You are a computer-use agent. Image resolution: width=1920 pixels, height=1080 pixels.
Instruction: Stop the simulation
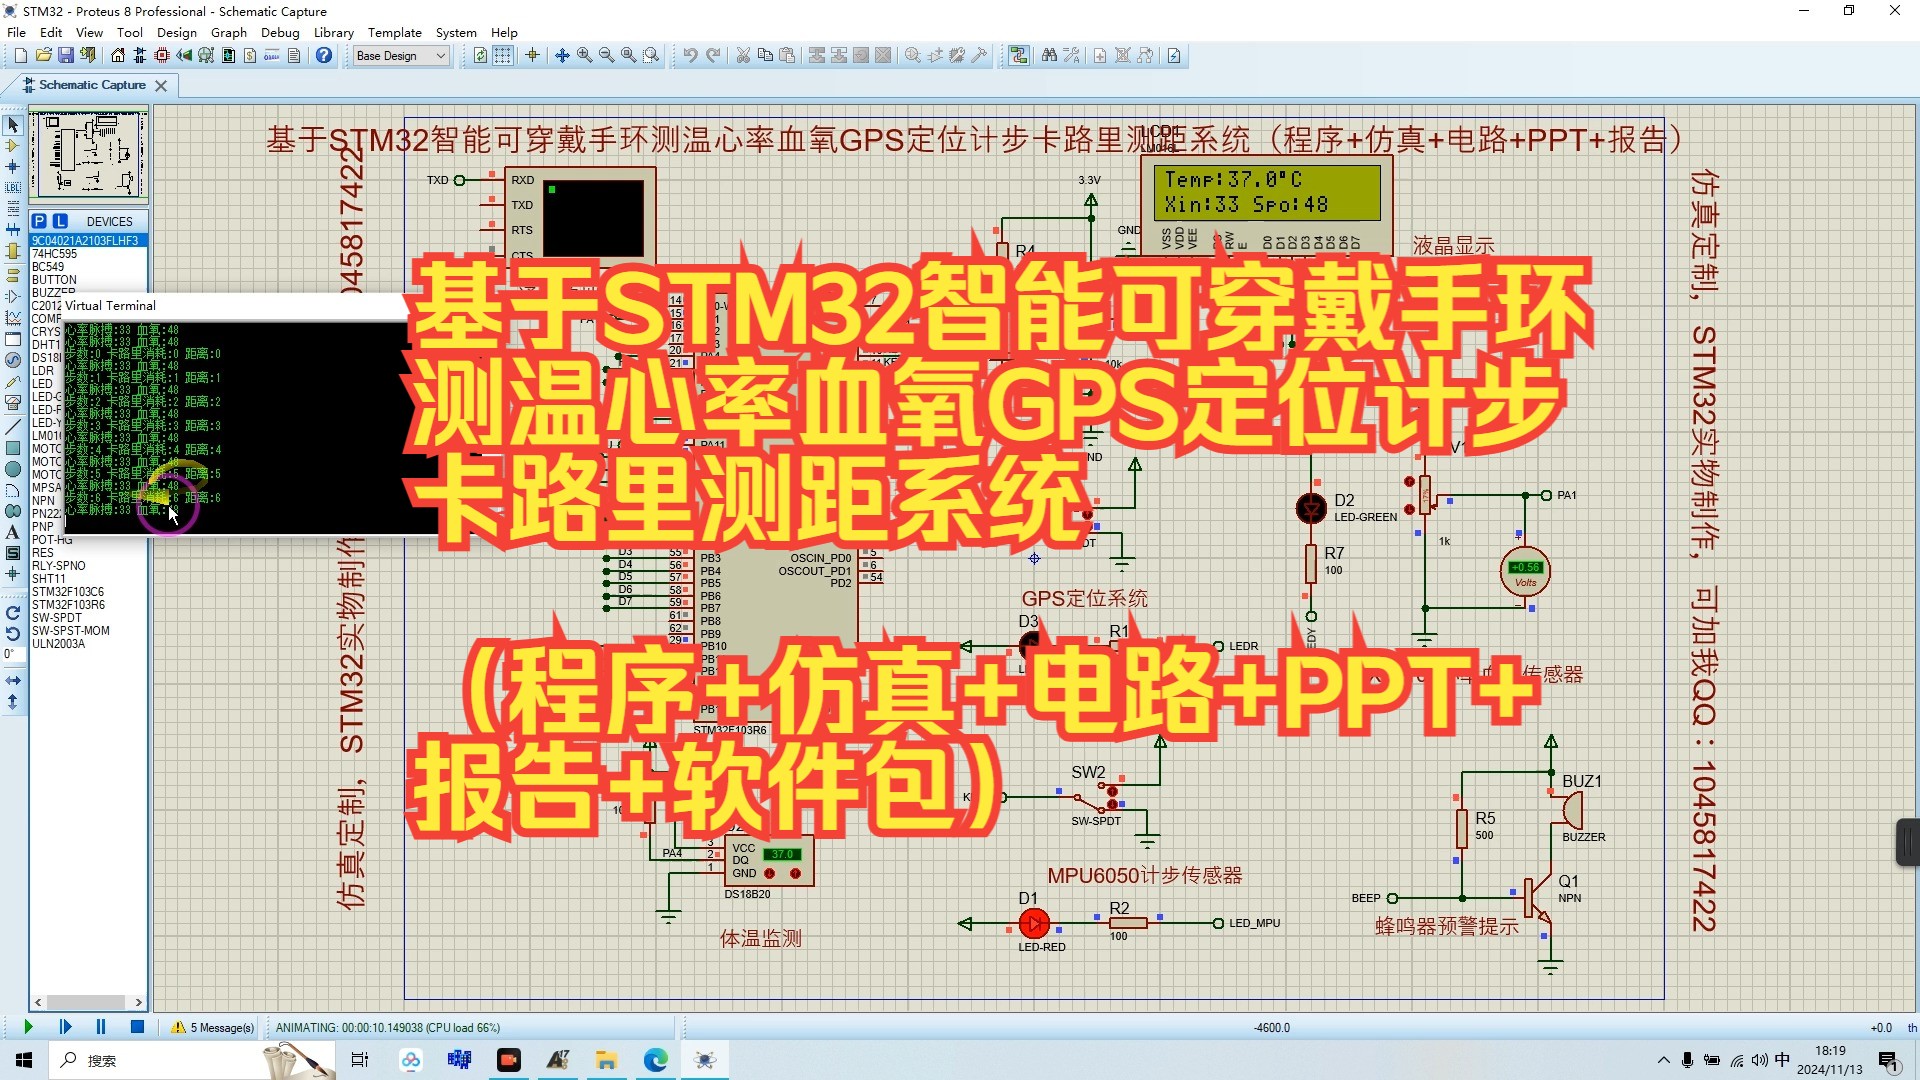point(137,1026)
